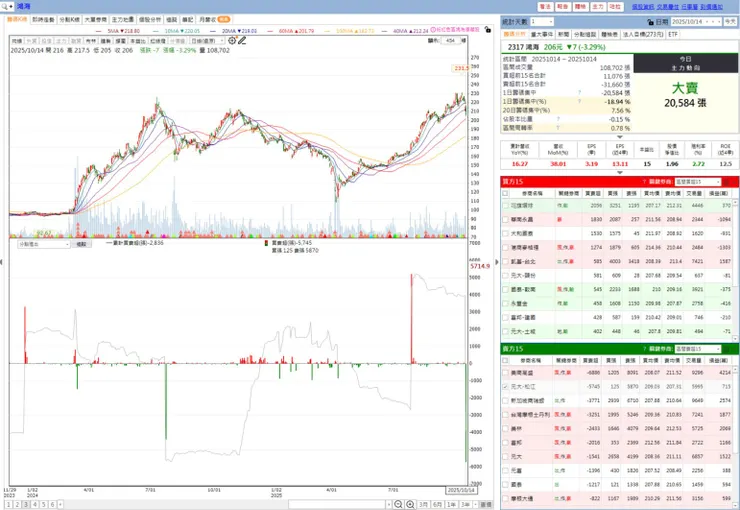The image size is (740, 510).
Task: Zoom in the chart with plus magnifier
Action: (x=411, y=504)
